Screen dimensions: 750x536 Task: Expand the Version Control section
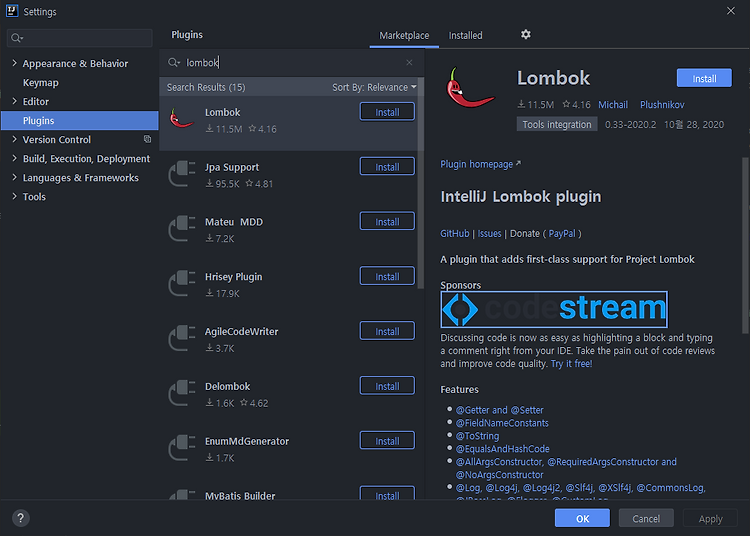pyautogui.click(x=14, y=139)
